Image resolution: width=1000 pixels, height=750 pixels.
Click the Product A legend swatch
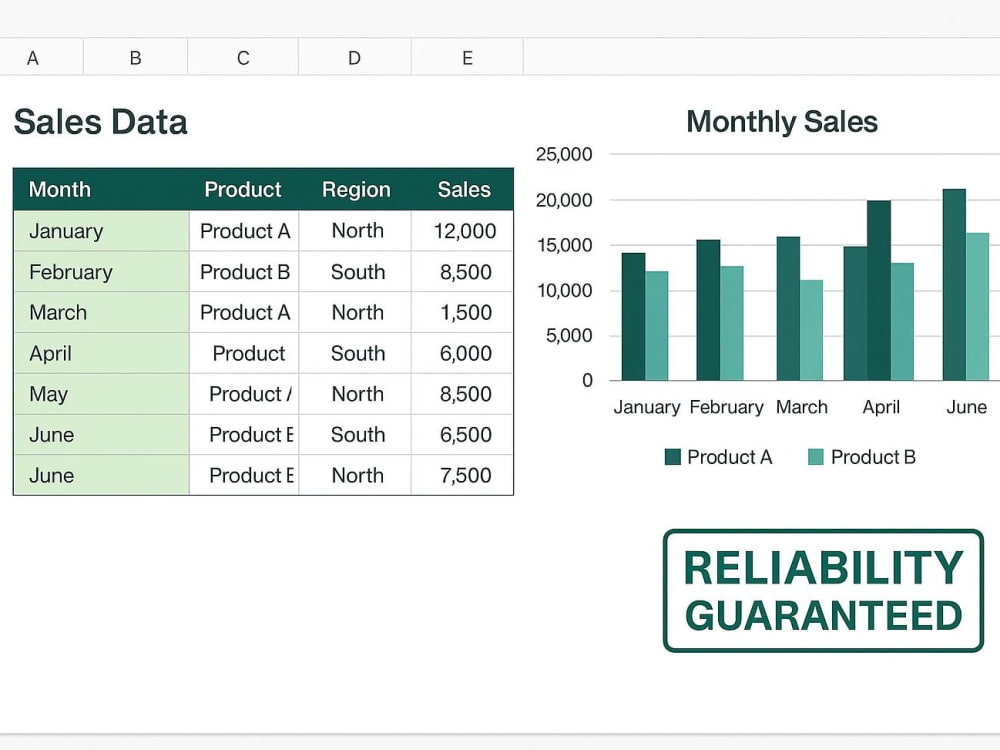click(x=672, y=457)
